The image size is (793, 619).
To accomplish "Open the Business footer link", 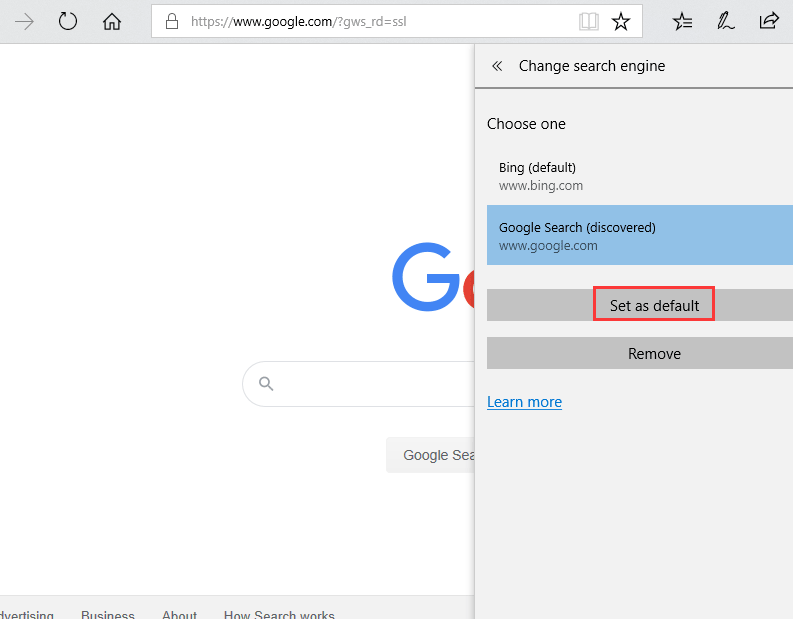I will pos(108,614).
